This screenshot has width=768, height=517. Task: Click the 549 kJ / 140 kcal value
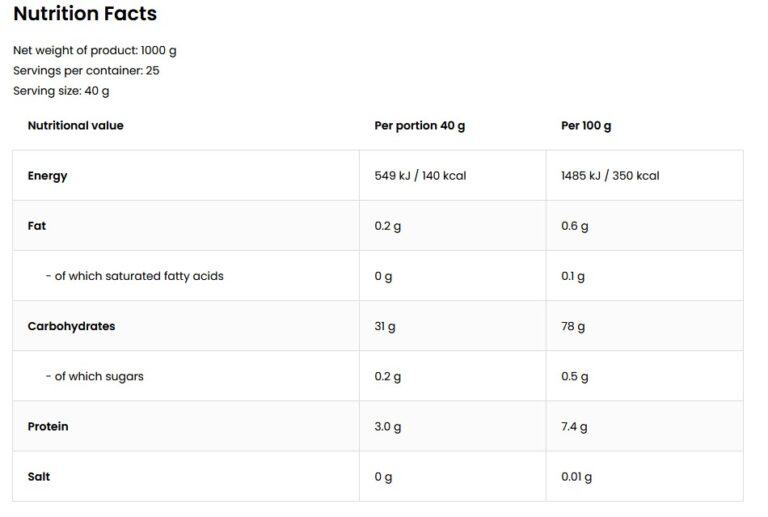[x=420, y=176]
